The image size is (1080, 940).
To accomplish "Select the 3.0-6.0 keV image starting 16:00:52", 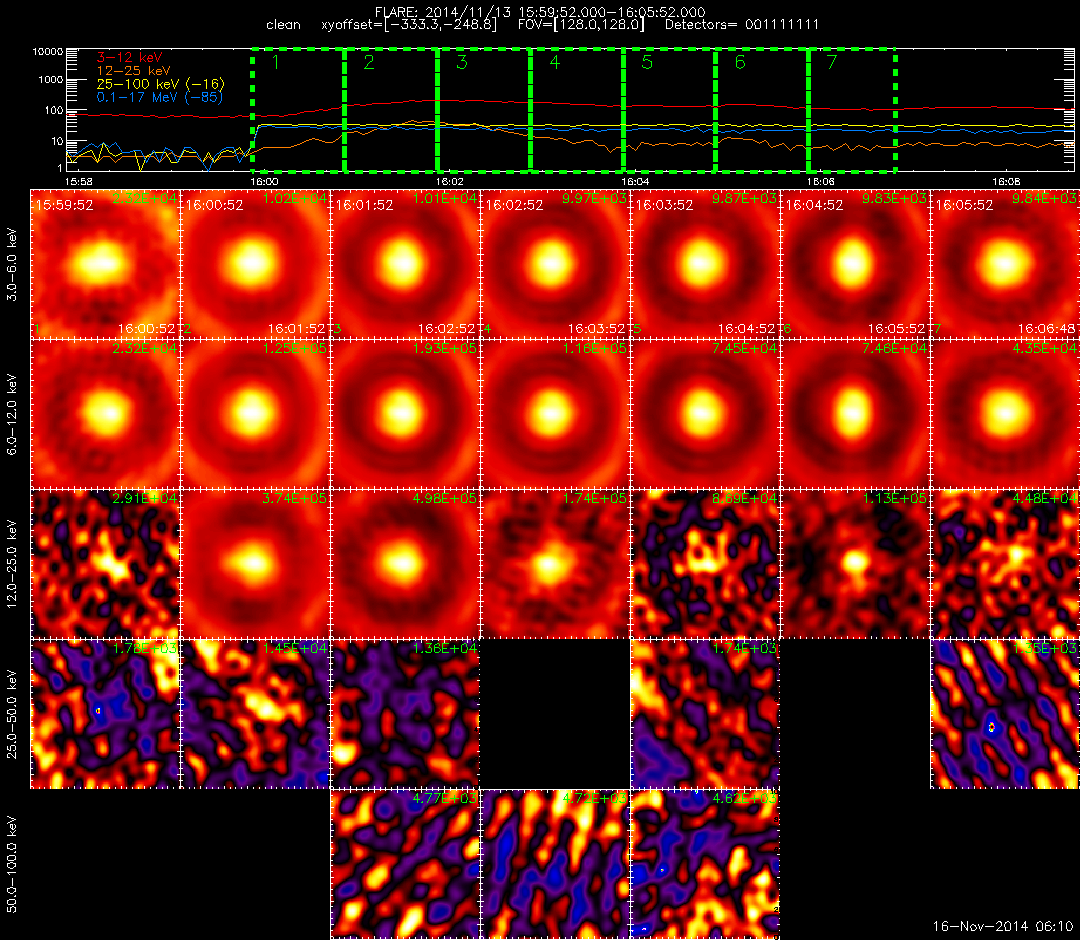I will point(256,264).
